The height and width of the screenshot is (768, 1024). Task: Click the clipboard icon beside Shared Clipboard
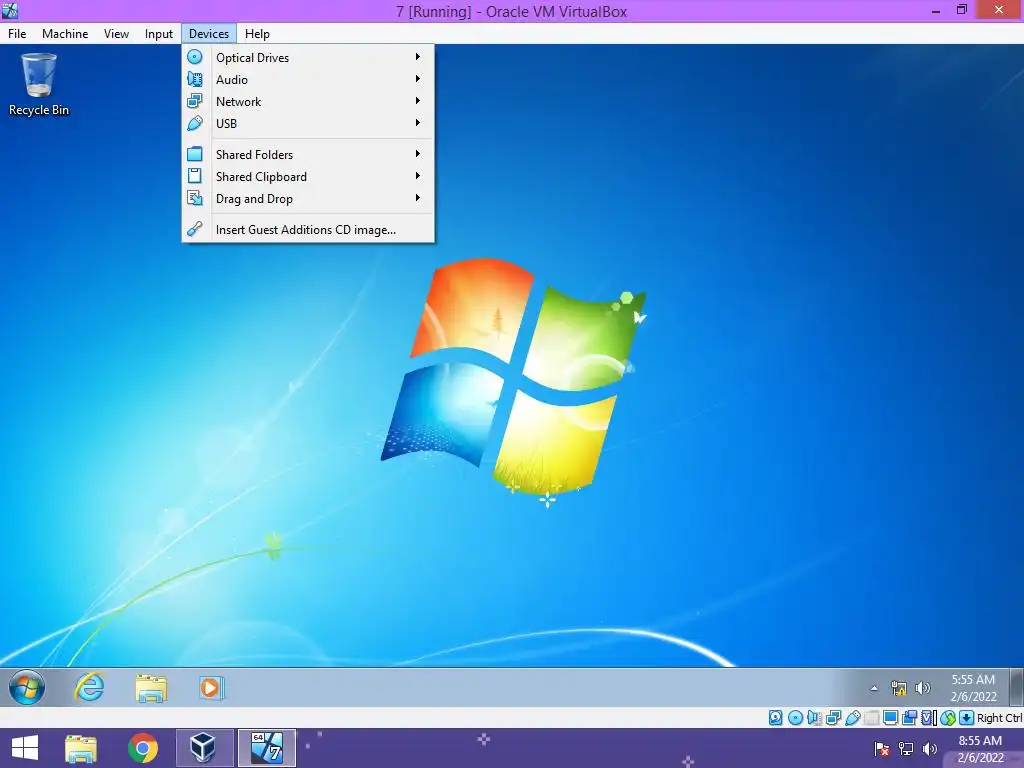tap(195, 176)
